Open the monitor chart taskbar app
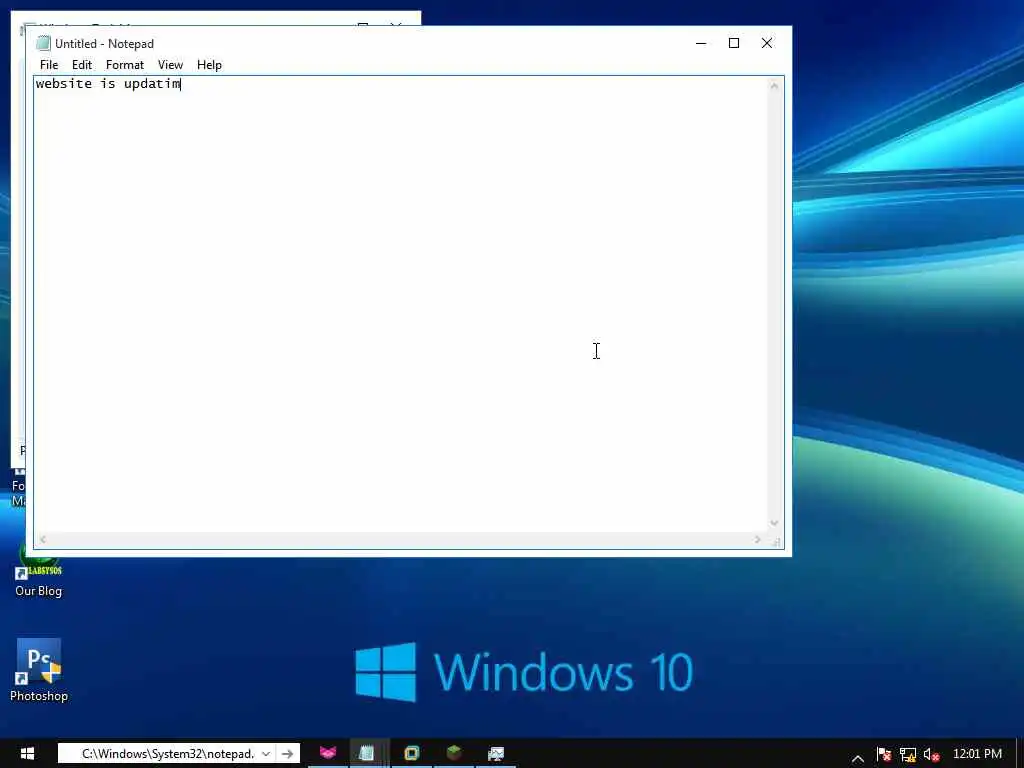Screen dimensions: 1024x768 tap(496, 754)
